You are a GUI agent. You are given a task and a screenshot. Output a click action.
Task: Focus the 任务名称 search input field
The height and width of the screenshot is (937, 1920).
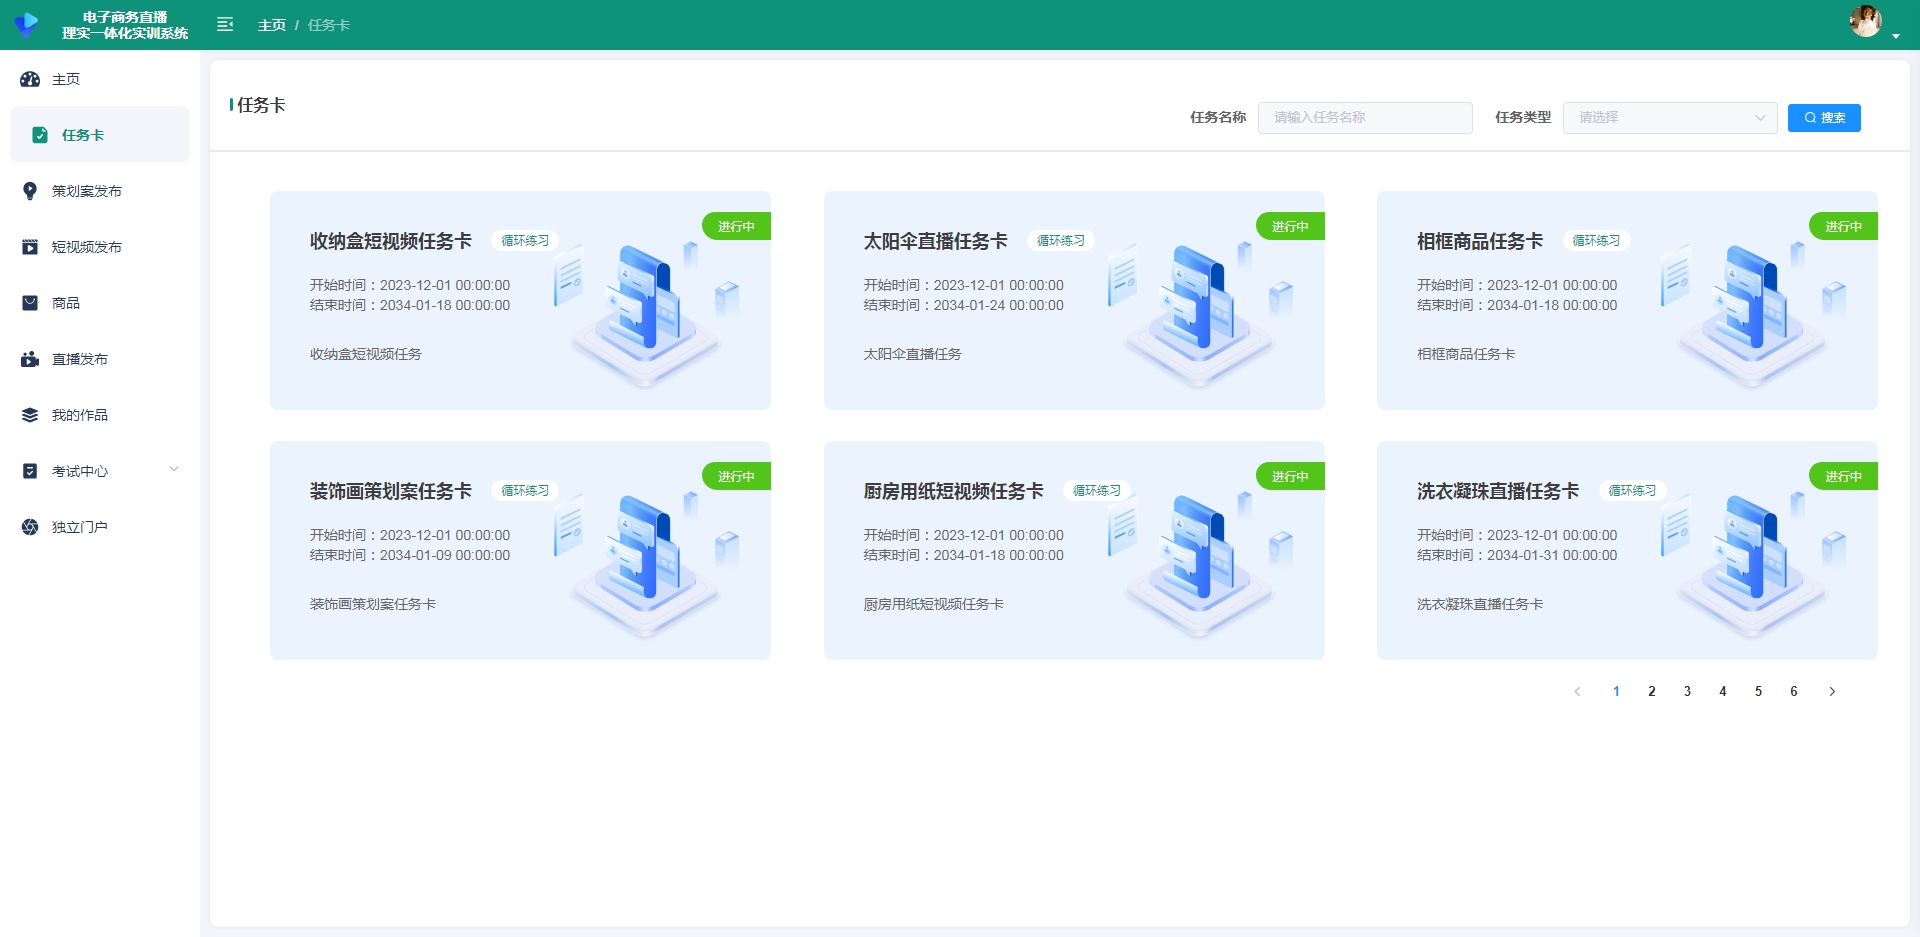click(1364, 118)
